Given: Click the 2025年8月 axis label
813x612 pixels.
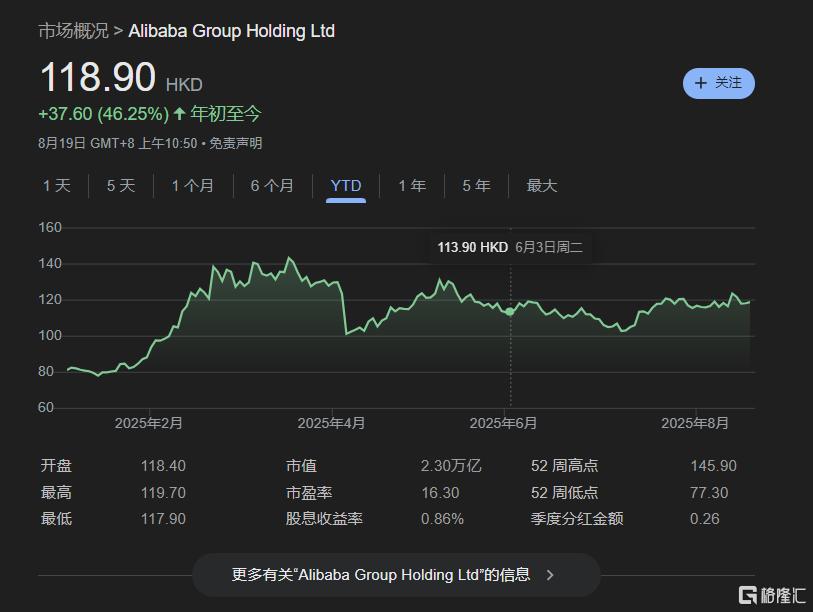Looking at the screenshot, I should (695, 423).
